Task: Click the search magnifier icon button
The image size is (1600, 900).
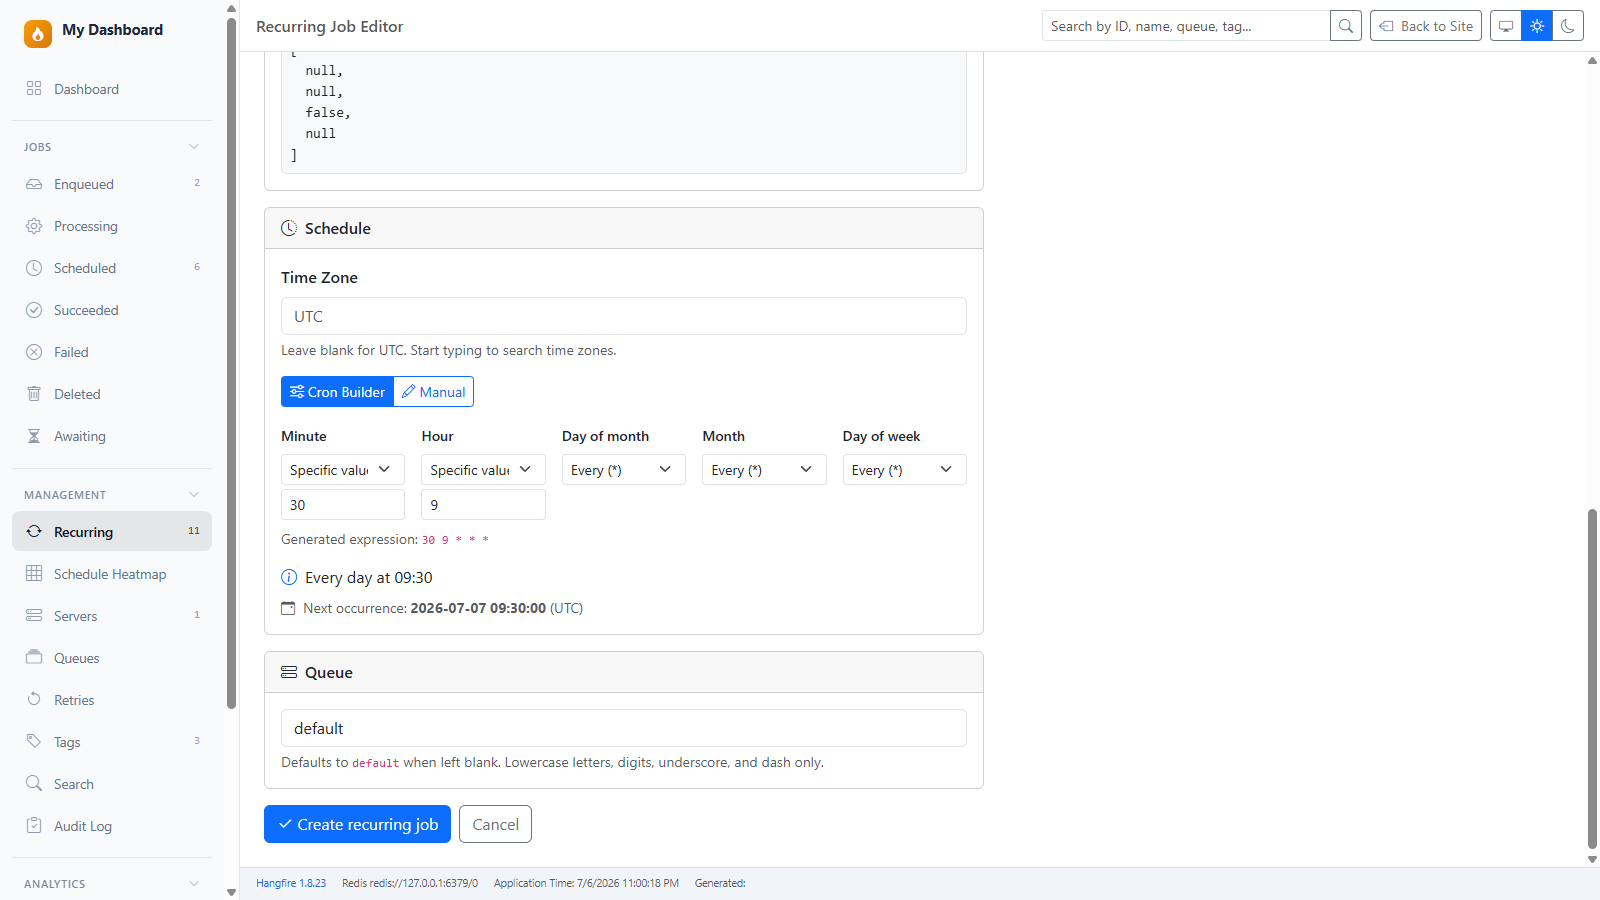Action: [x=1346, y=26]
